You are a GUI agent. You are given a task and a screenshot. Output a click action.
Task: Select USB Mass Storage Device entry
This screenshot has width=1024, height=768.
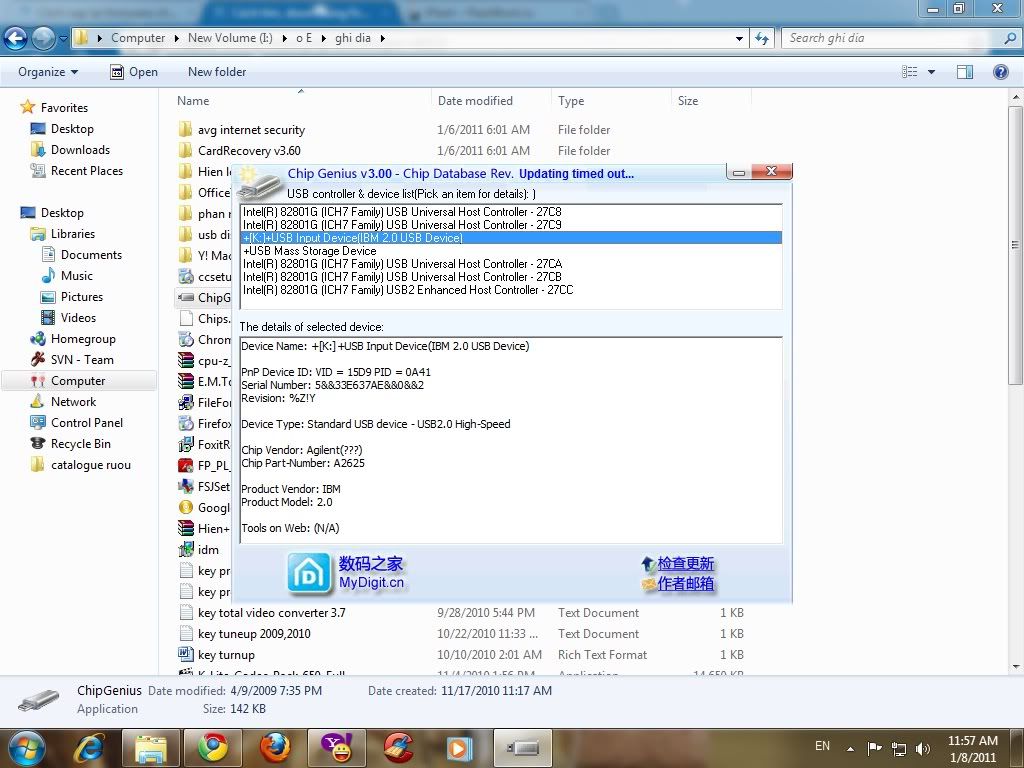coord(511,251)
